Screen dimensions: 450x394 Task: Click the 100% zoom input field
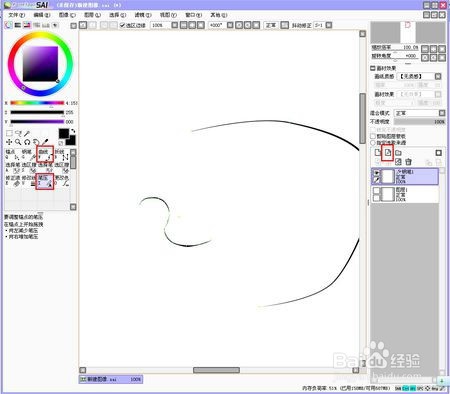click(160, 25)
